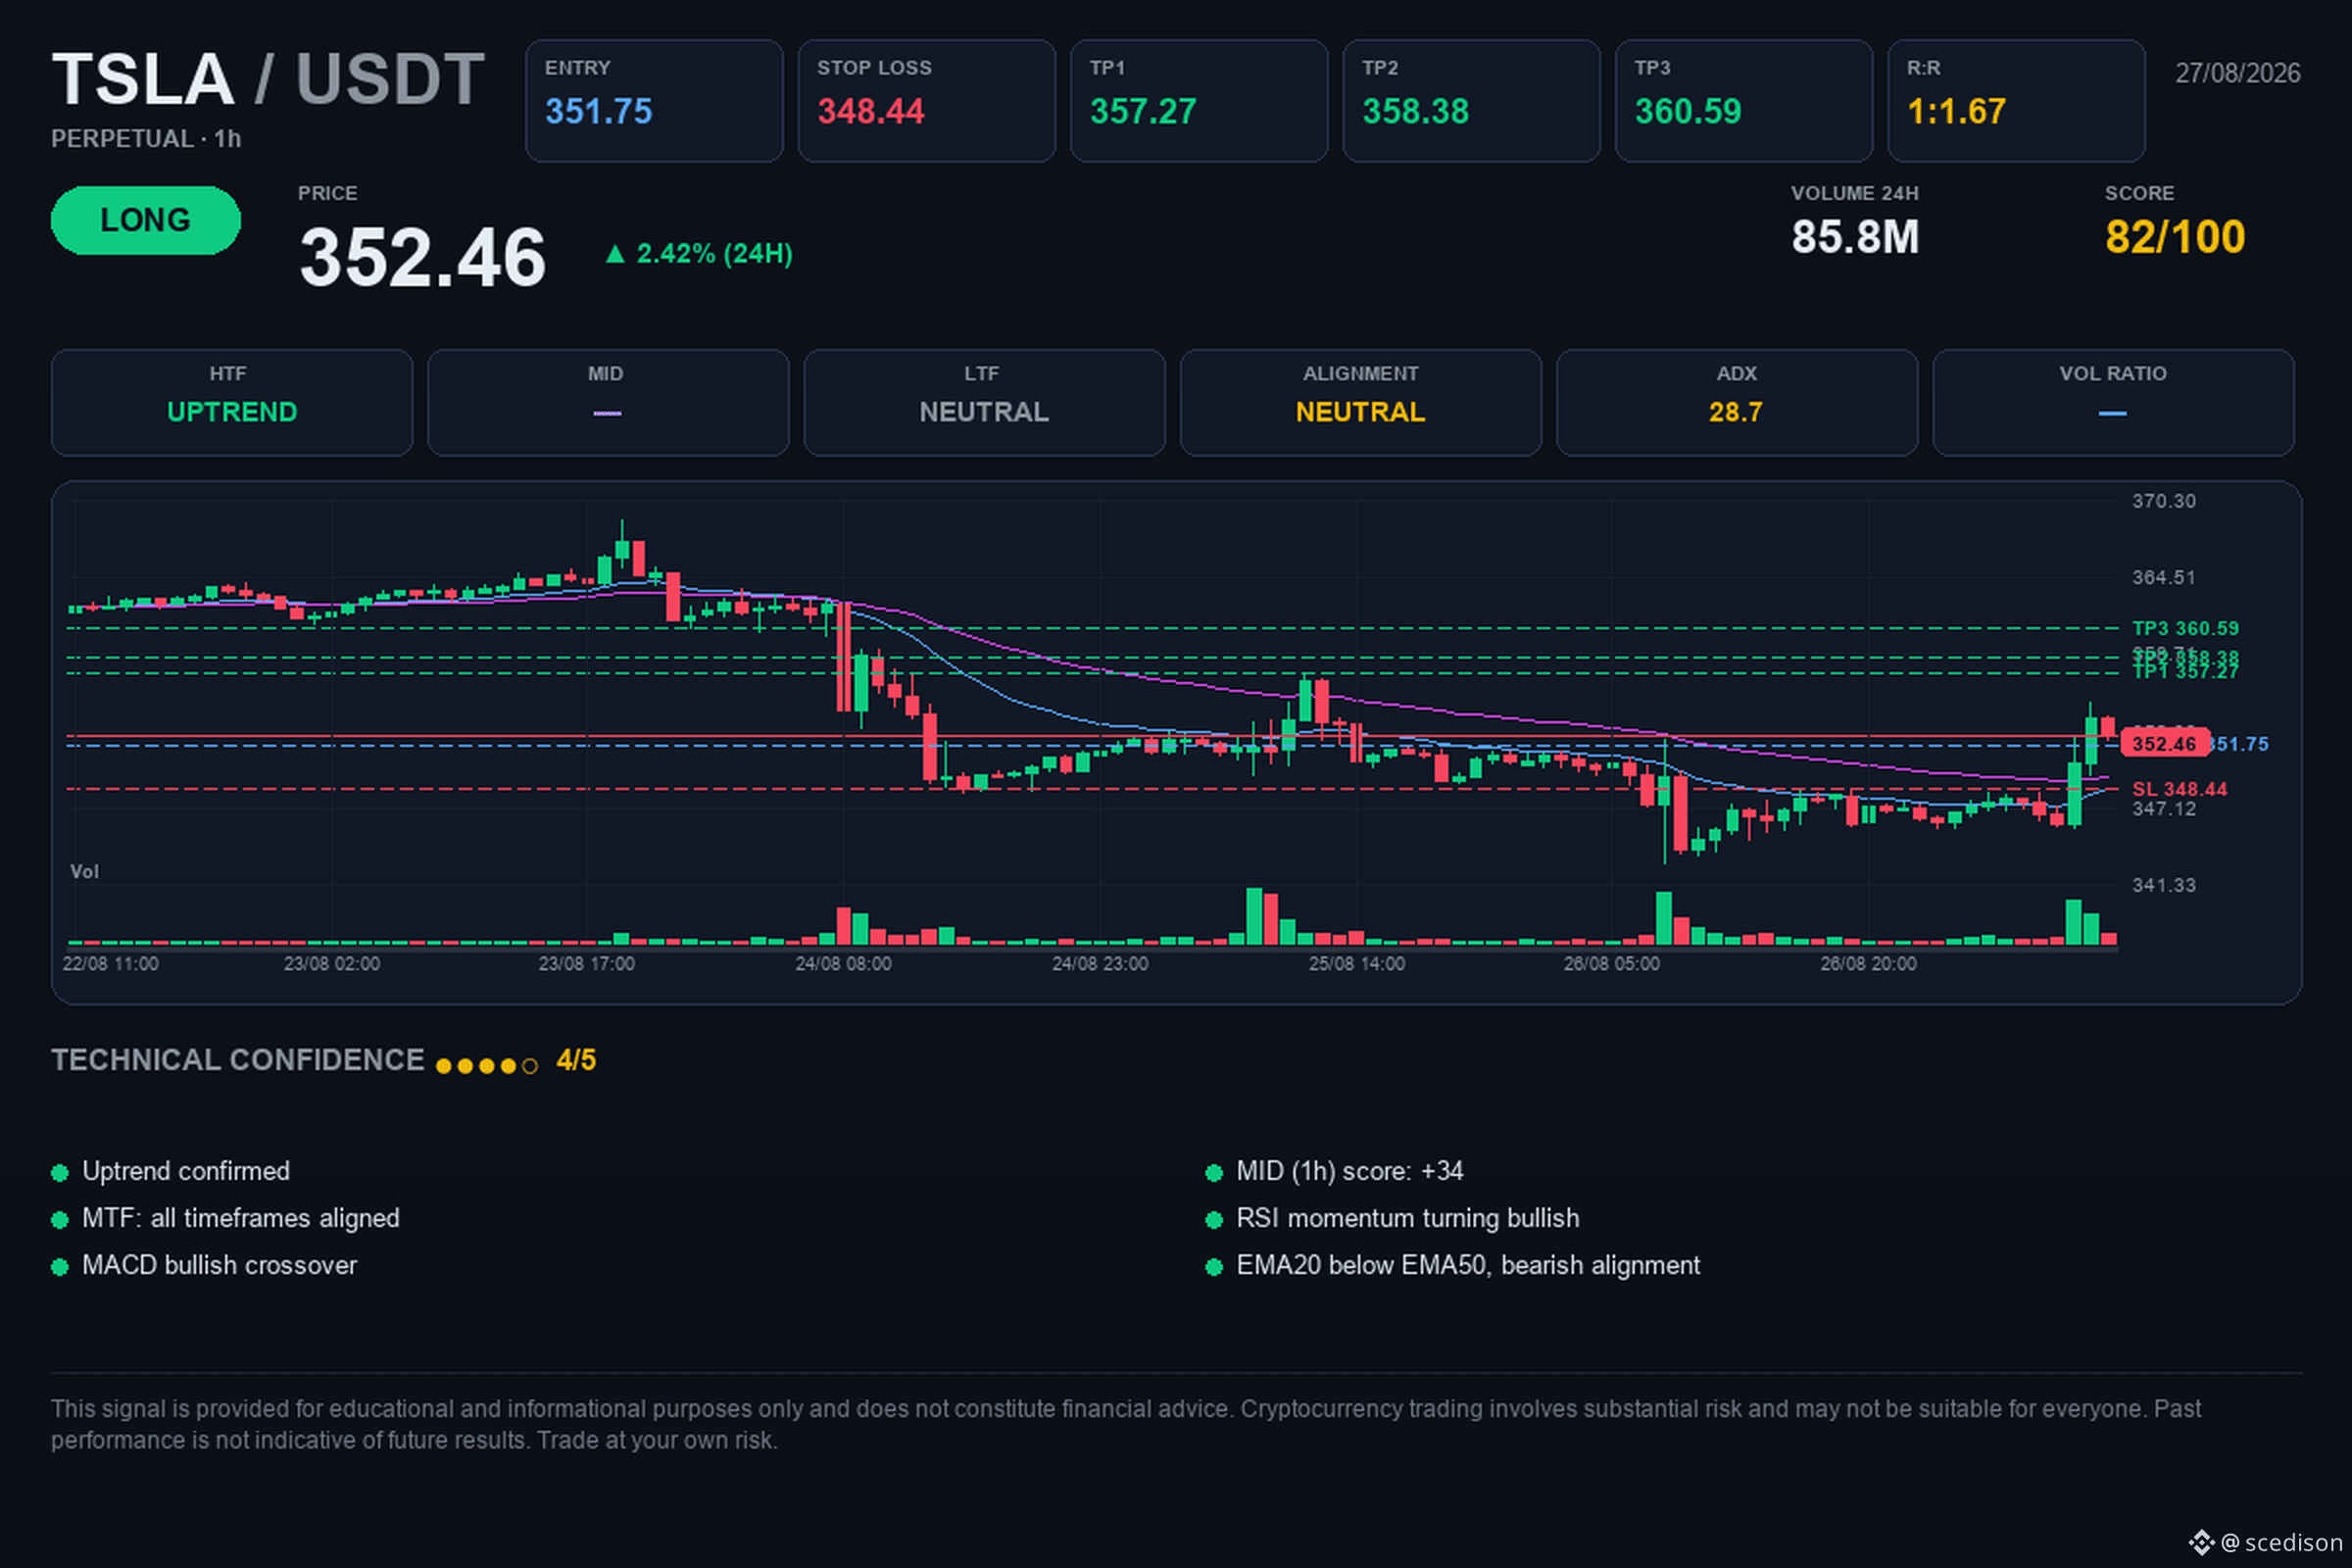This screenshot has height=1568, width=2352.
Task: Select the STOP LOSS 348.44 card
Action: pyautogui.click(x=926, y=101)
